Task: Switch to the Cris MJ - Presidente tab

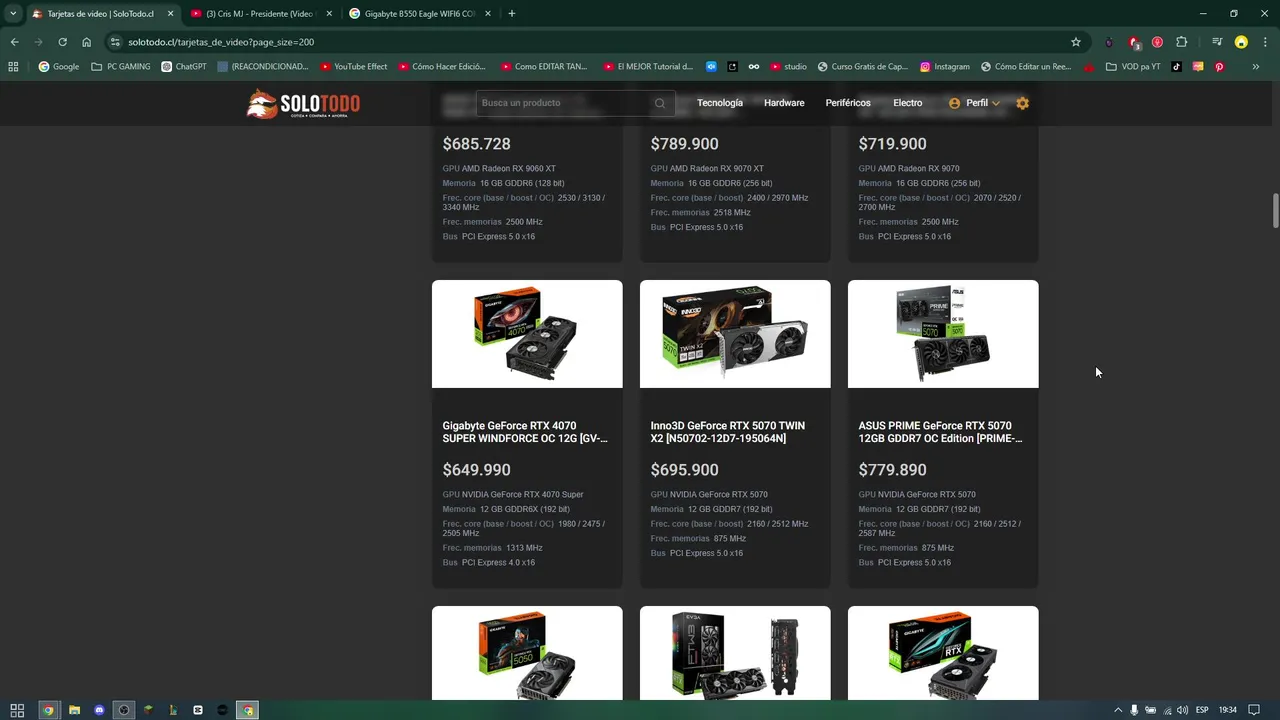Action: coord(260,14)
